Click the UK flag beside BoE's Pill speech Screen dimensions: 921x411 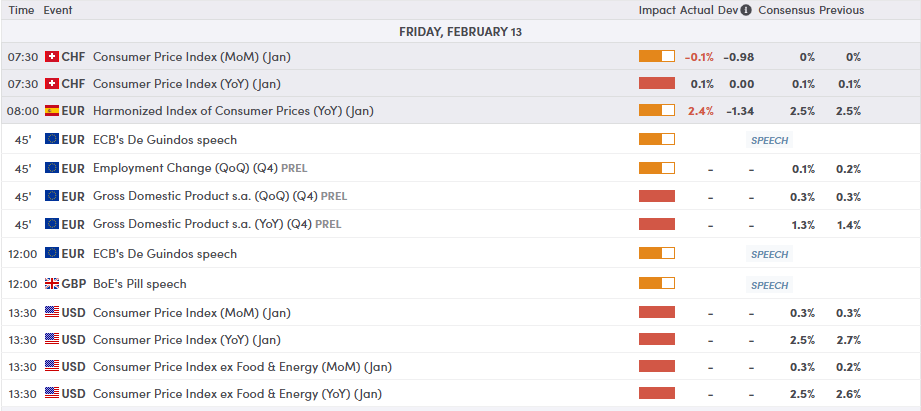click(52, 284)
